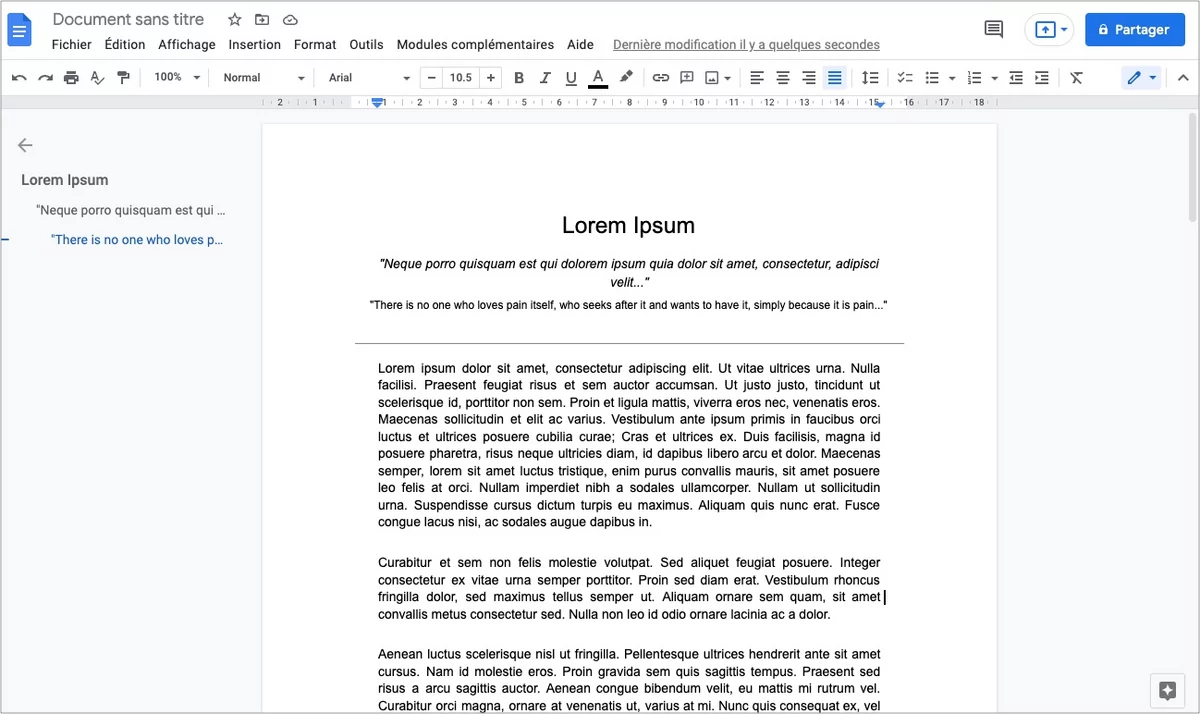Screen dimensions: 1200x714
Task: Go to "Neque porro quisquam" outline entry
Action: tap(131, 210)
